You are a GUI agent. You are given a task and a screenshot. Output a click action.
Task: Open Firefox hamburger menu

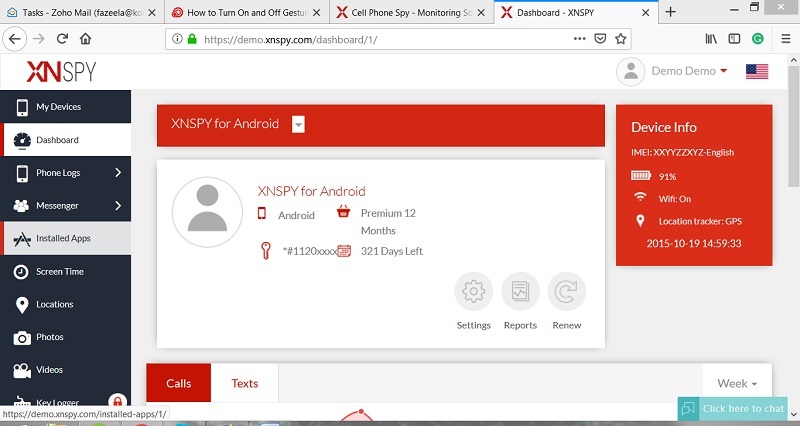tap(786, 39)
